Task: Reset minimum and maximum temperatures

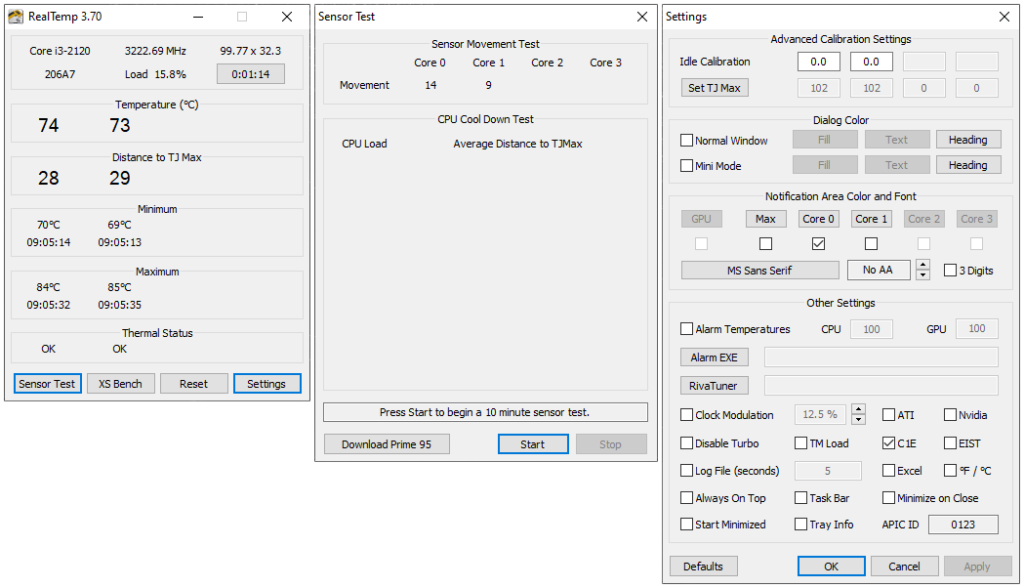Action: 193,383
